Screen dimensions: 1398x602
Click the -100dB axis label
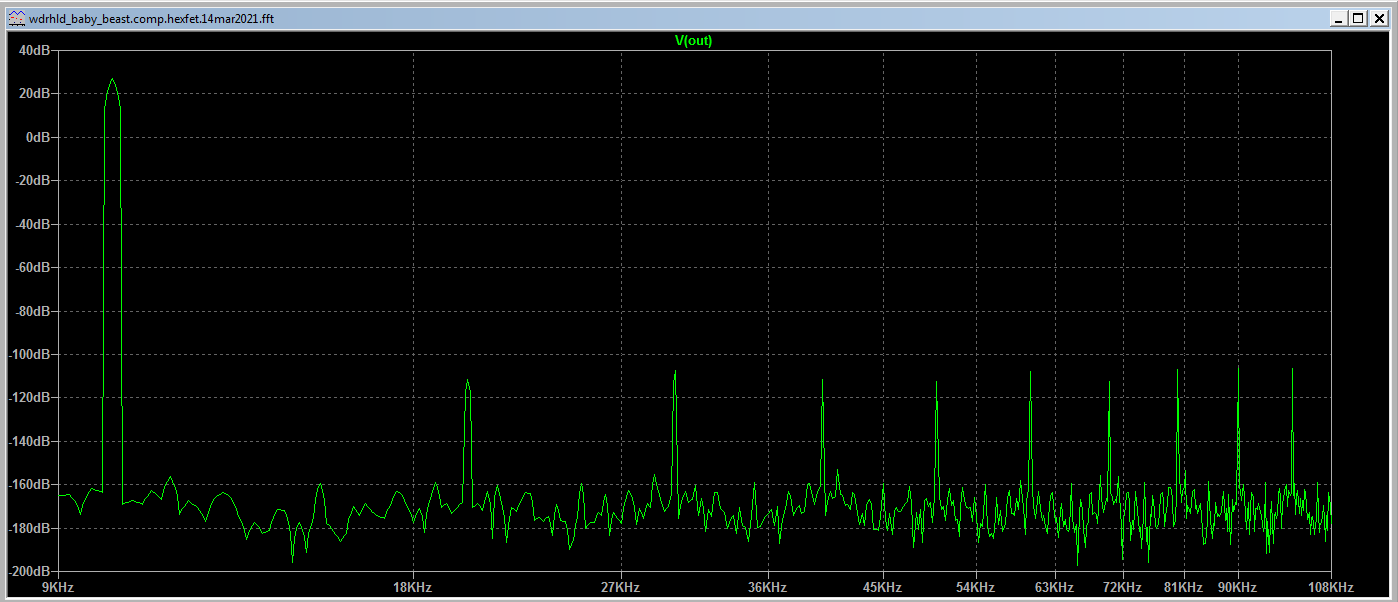pos(30,355)
